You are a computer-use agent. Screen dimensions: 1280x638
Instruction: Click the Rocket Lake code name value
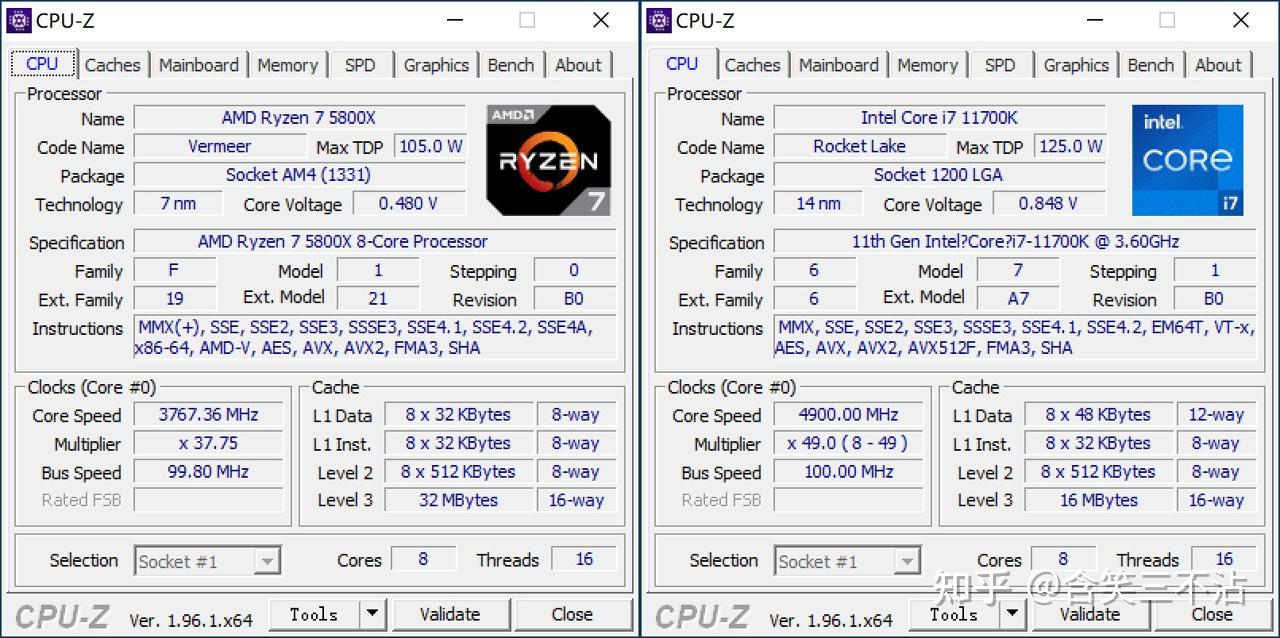860,147
